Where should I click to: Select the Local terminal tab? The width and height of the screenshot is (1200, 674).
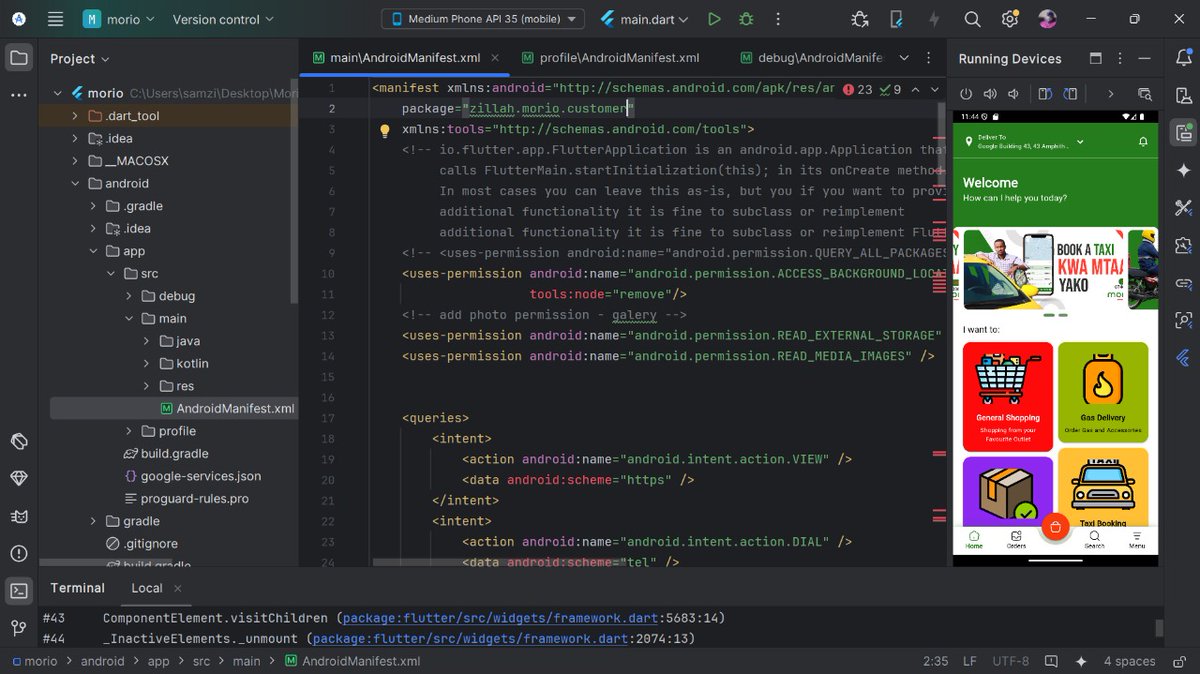[x=146, y=588]
